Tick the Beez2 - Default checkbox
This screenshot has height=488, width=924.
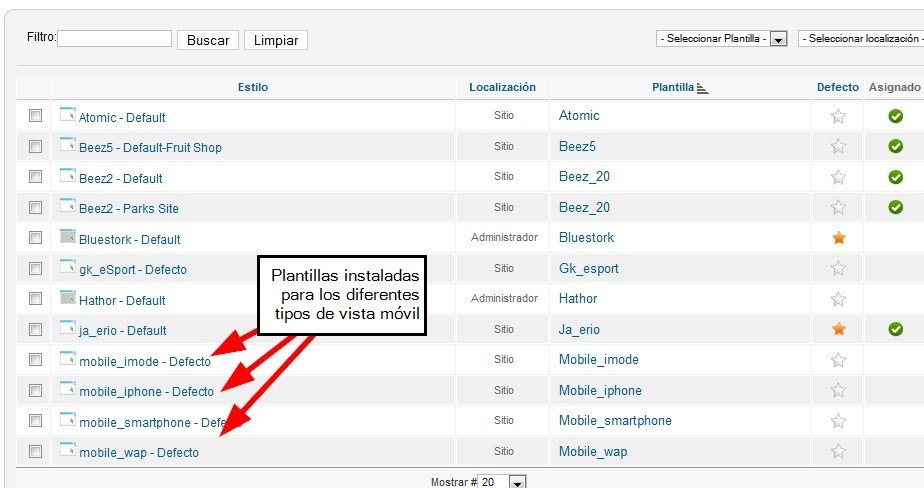tap(35, 176)
